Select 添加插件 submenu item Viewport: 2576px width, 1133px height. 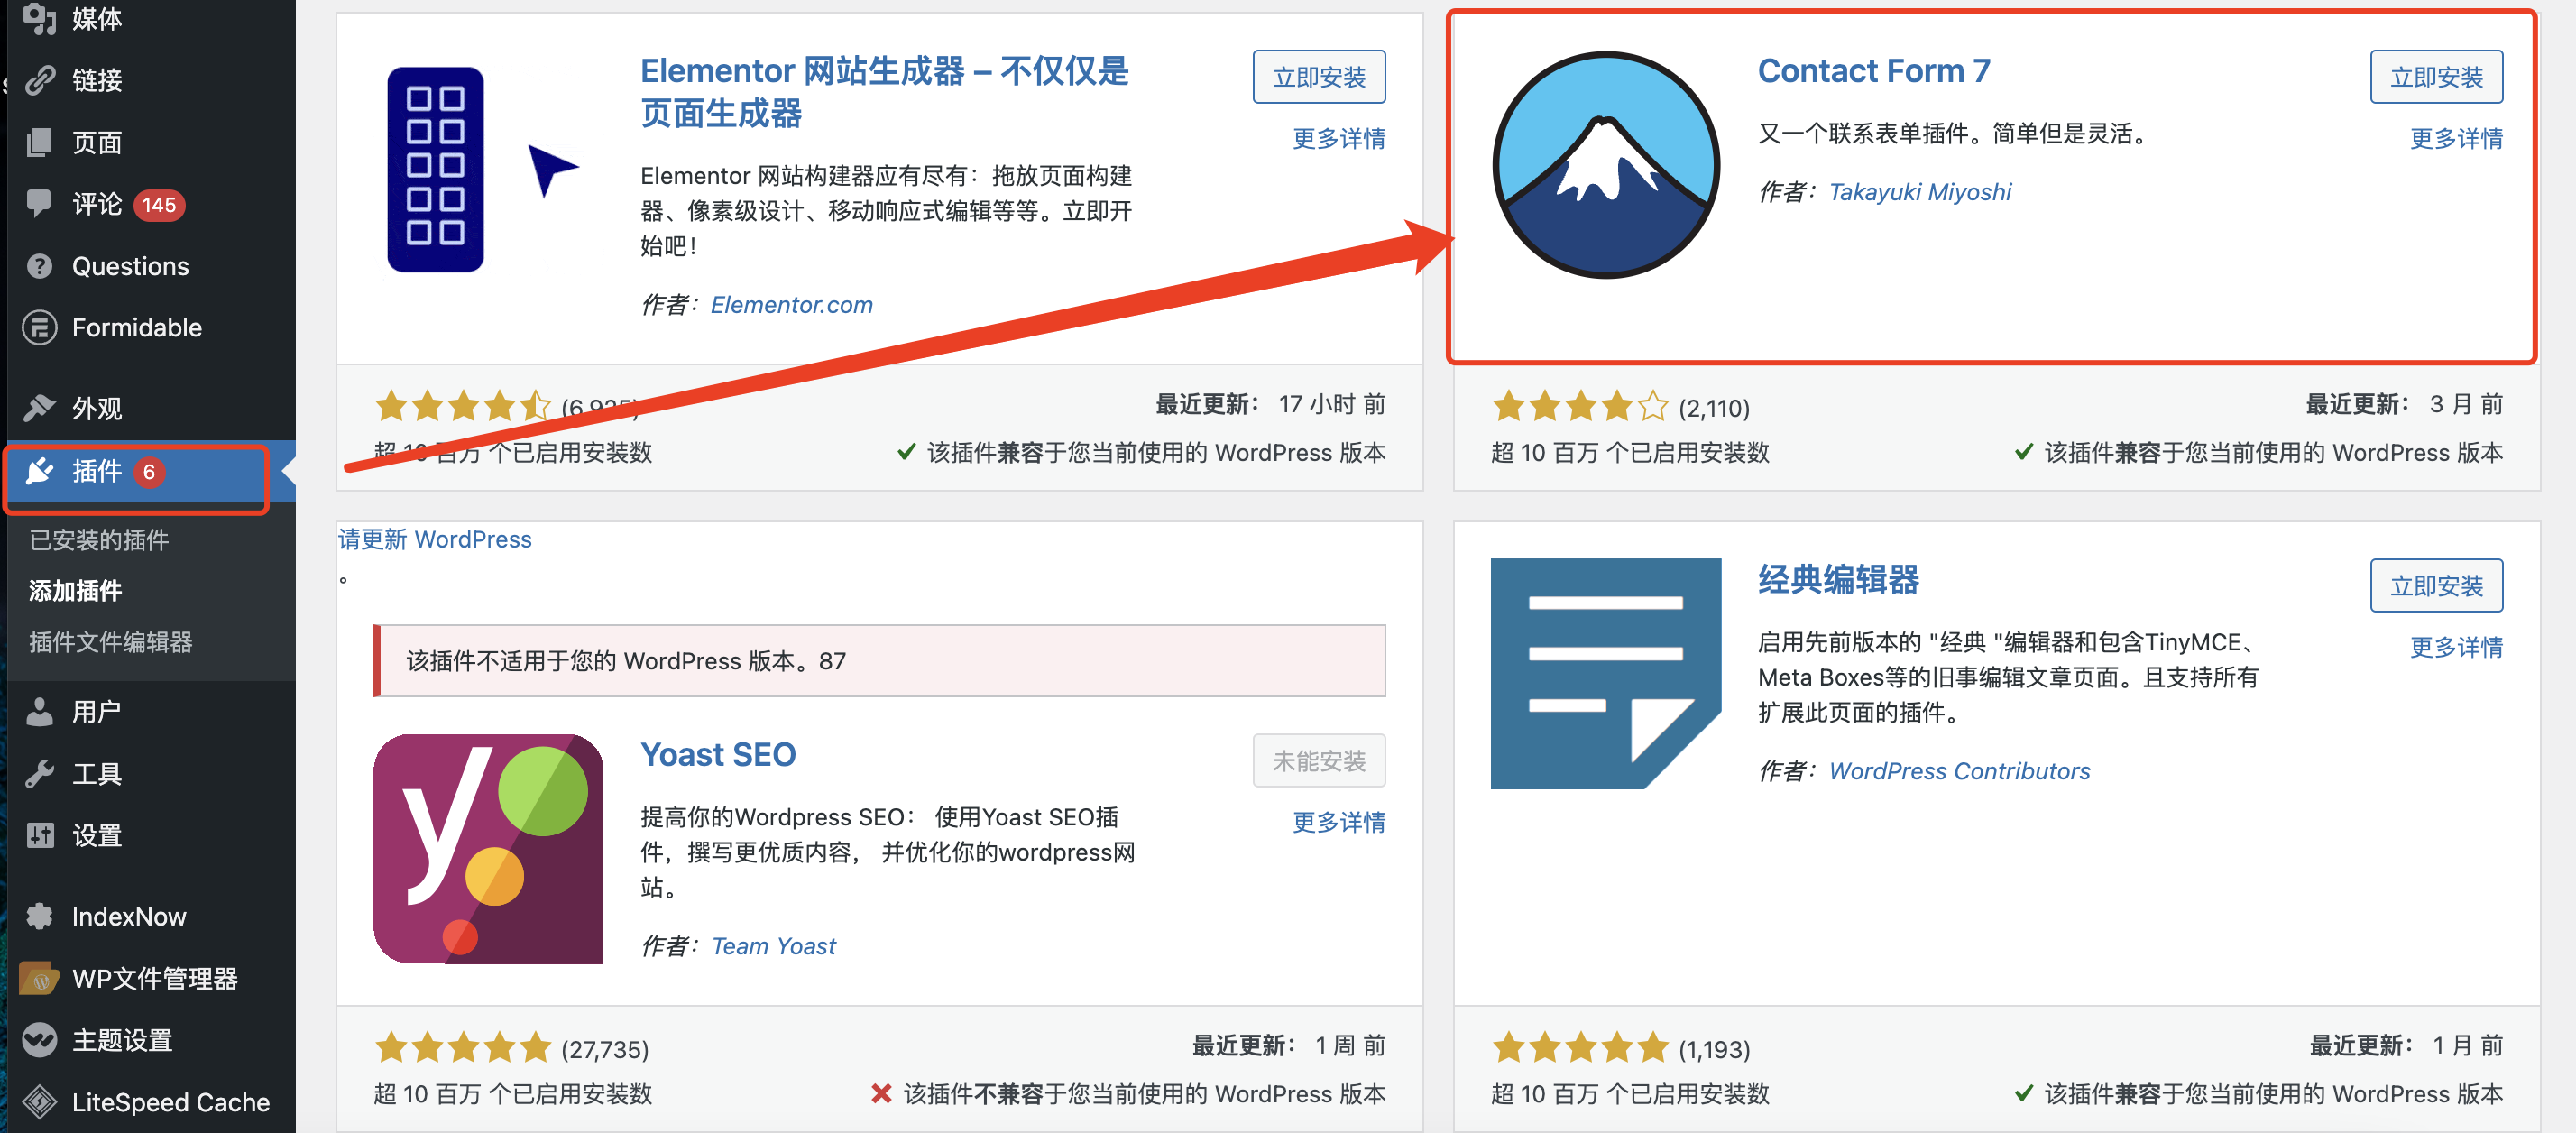coord(75,591)
